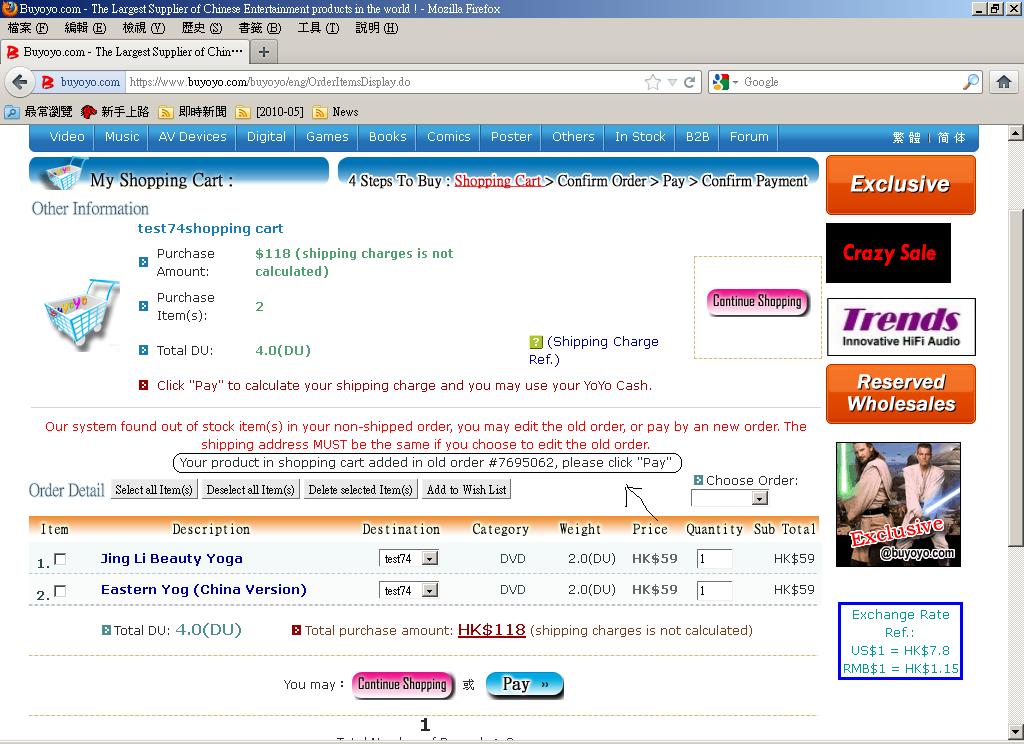This screenshot has width=1024, height=744.
Task: Open the Reserved Wholesales banner
Action: (x=901, y=394)
